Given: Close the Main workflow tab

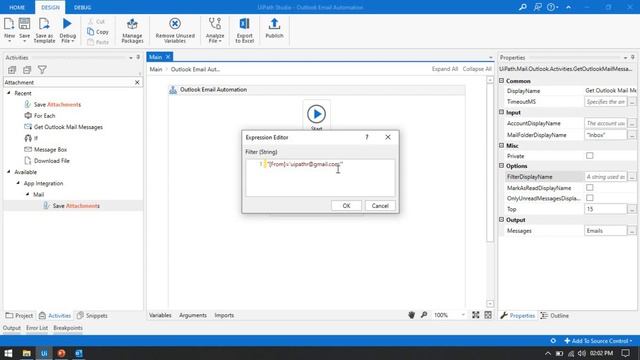Looking at the screenshot, I should (168, 57).
